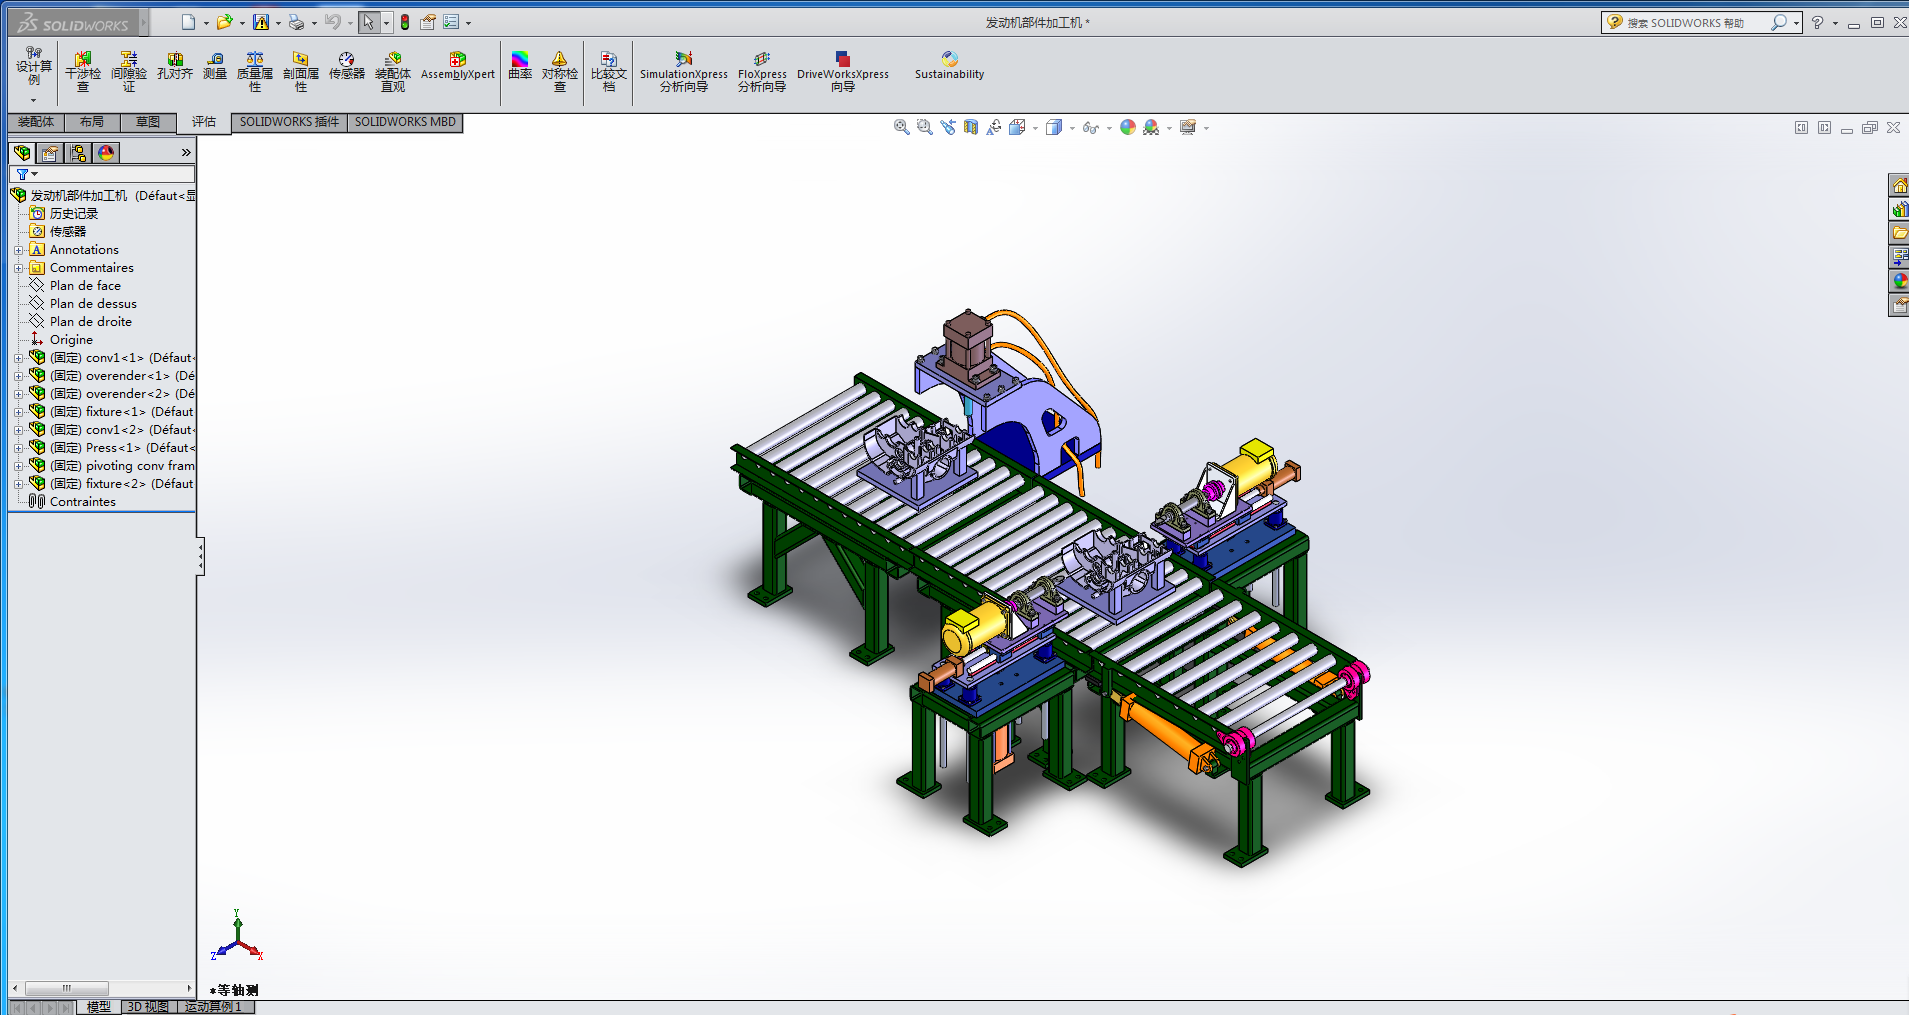Toggle Curvature (曲率) display
Image resolution: width=1909 pixels, height=1015 pixels.
click(520, 66)
